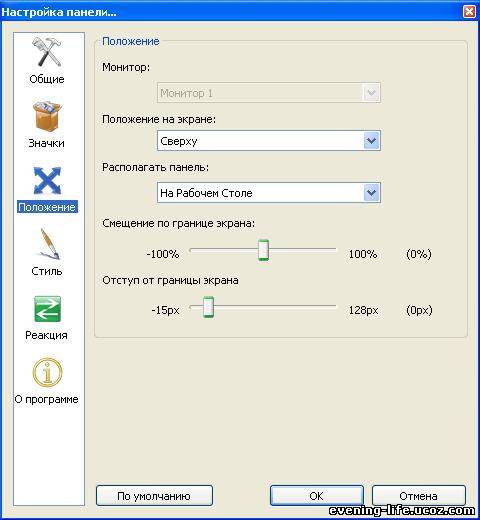Image resolution: width=480 pixels, height=520 pixels.
Task: Open the Реакция green arrows icon
Action: click(47, 309)
